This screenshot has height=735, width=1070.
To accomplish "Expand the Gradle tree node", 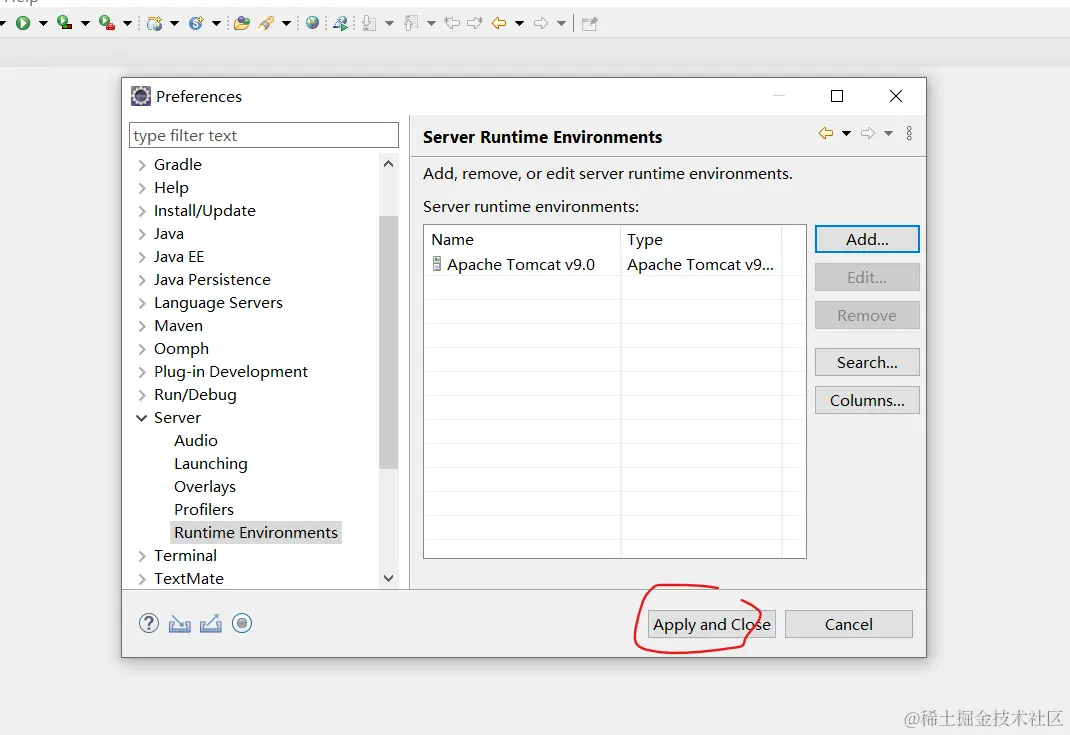I will coord(142,165).
